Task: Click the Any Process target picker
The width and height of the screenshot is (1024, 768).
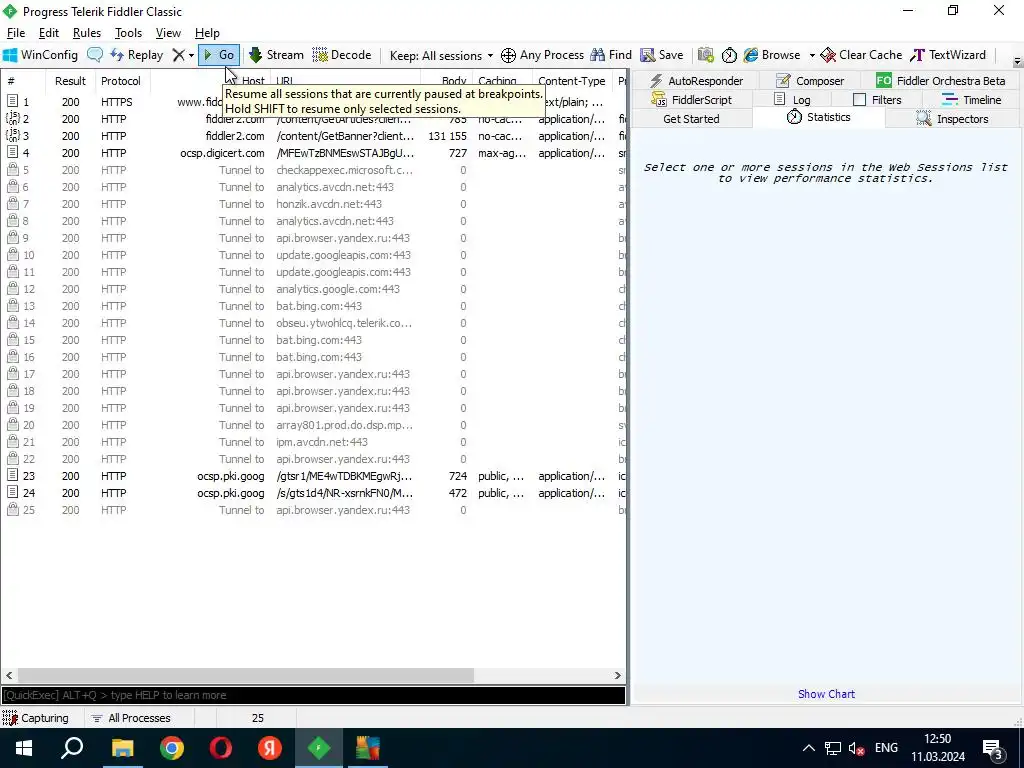Action: tap(542, 55)
